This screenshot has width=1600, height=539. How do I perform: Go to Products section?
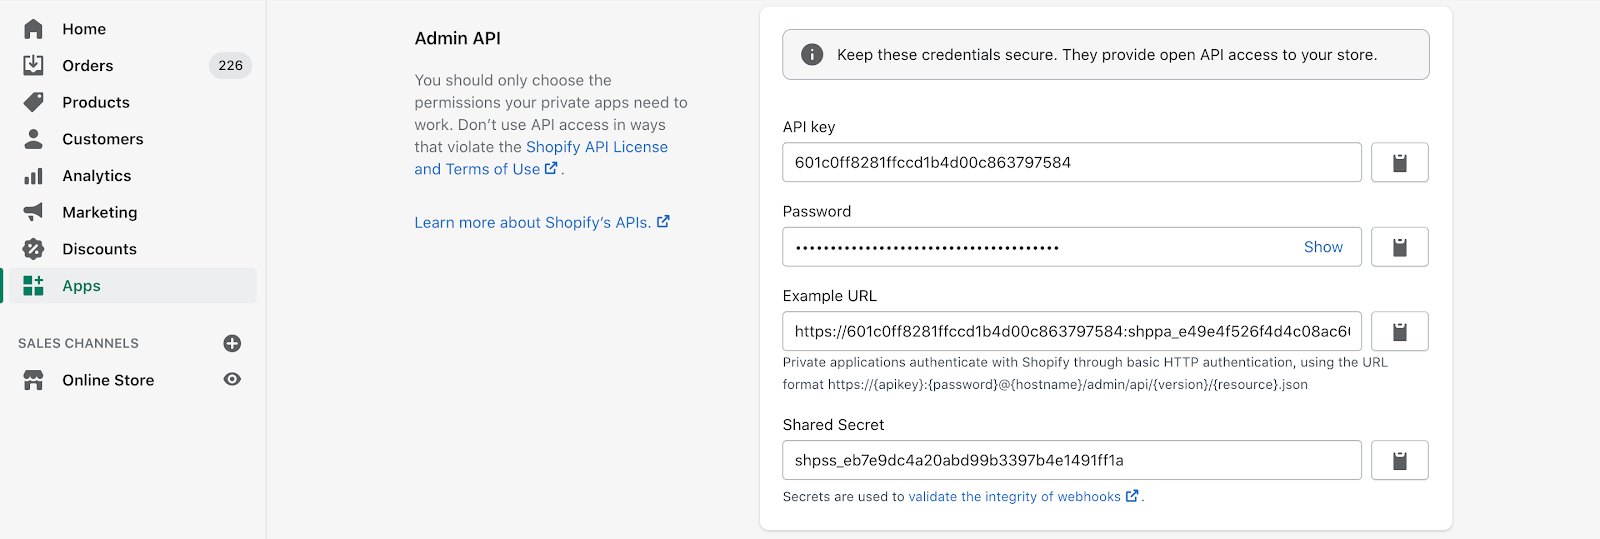tap(96, 102)
